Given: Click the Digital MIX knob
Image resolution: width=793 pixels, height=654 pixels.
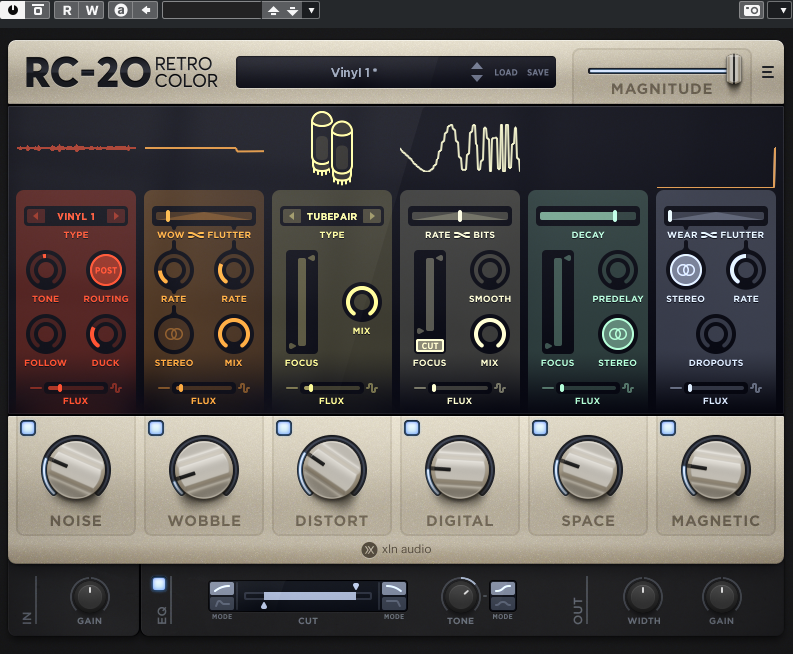Looking at the screenshot, I should coord(490,334).
